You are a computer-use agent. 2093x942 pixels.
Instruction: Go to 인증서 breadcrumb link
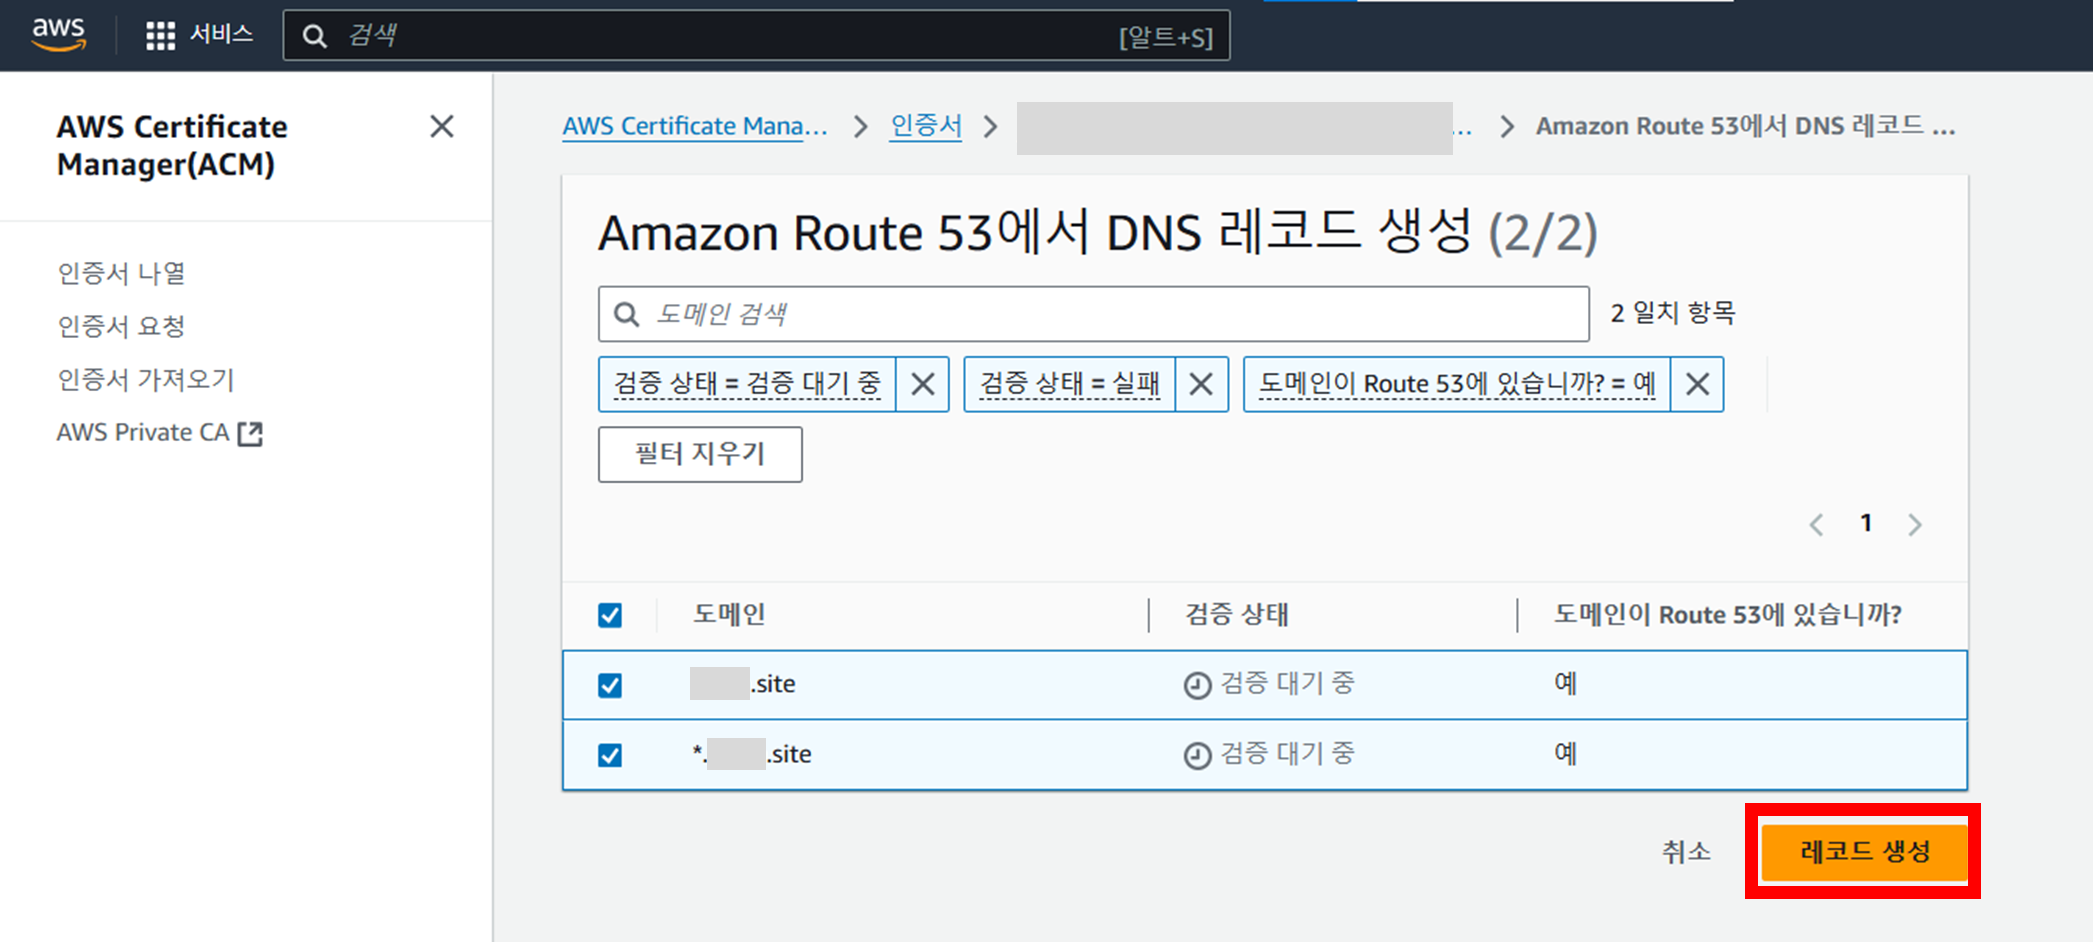tap(926, 126)
